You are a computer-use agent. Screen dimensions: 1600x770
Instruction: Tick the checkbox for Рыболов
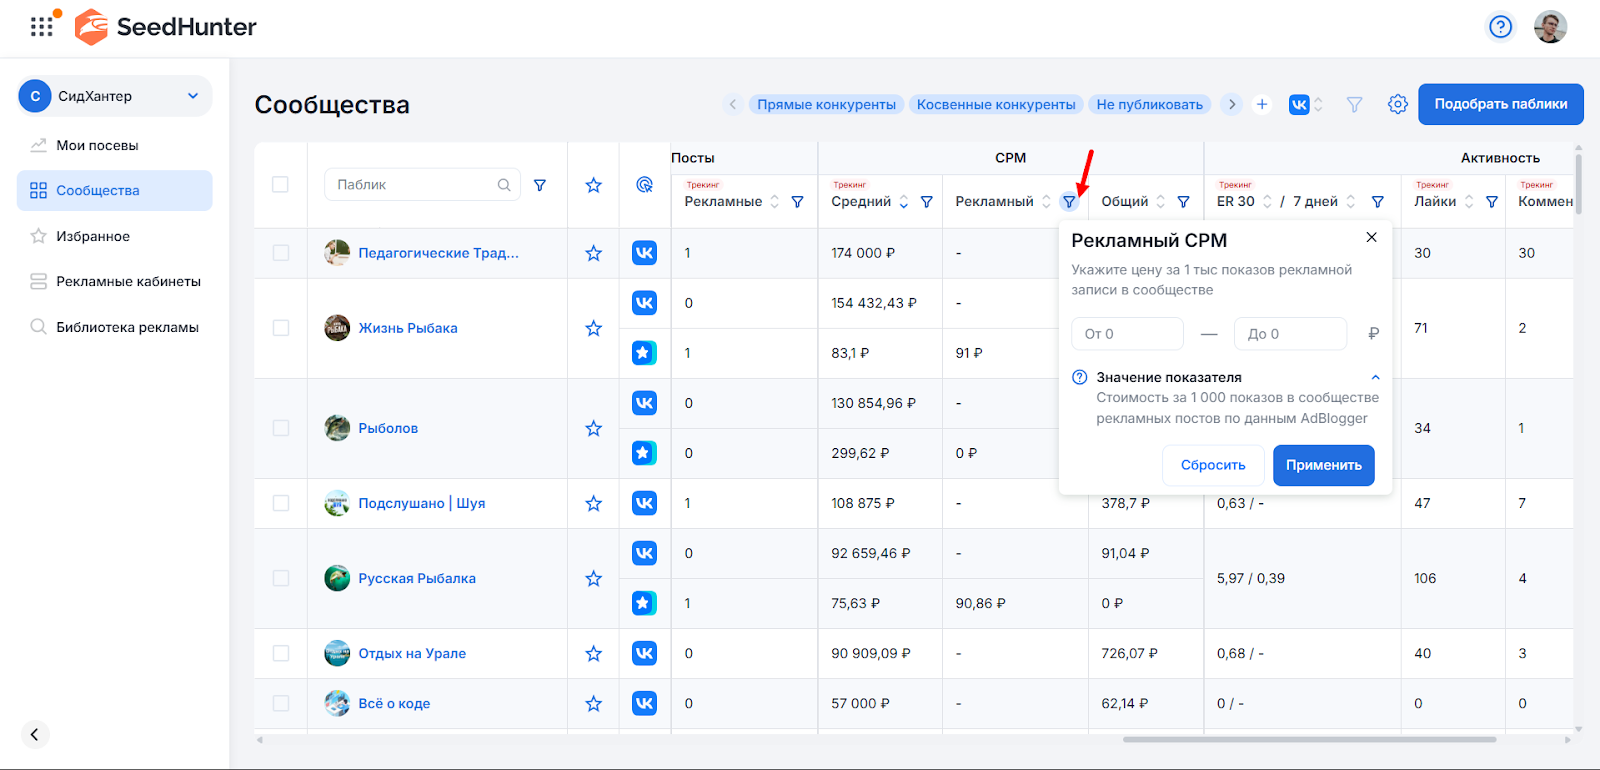click(281, 428)
